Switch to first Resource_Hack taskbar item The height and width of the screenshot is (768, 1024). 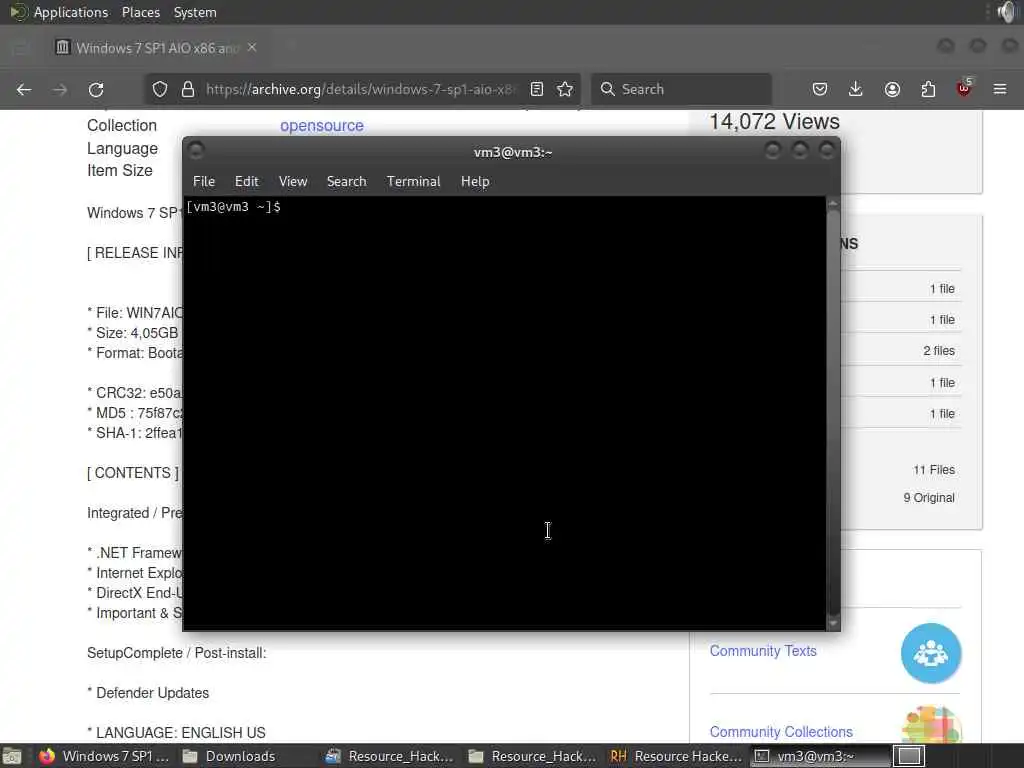point(389,756)
